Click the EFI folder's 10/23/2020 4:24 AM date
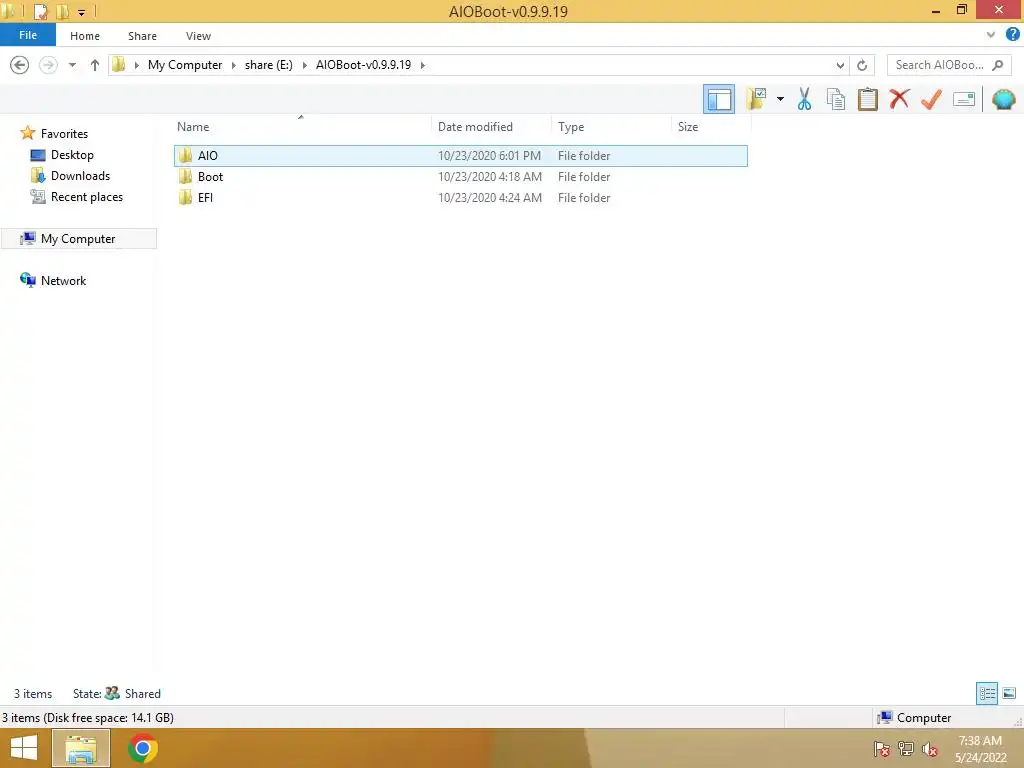The width and height of the screenshot is (1024, 768). pyautogui.click(x=490, y=197)
